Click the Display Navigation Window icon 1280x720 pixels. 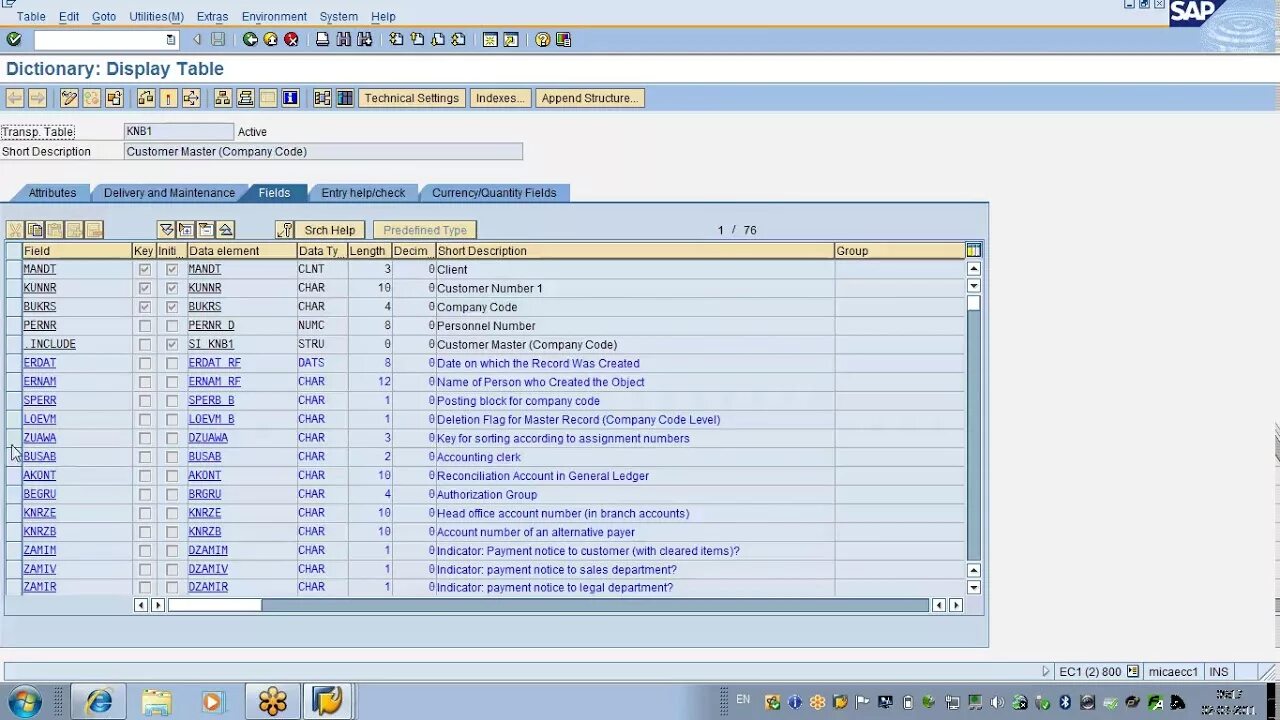pos(245,98)
